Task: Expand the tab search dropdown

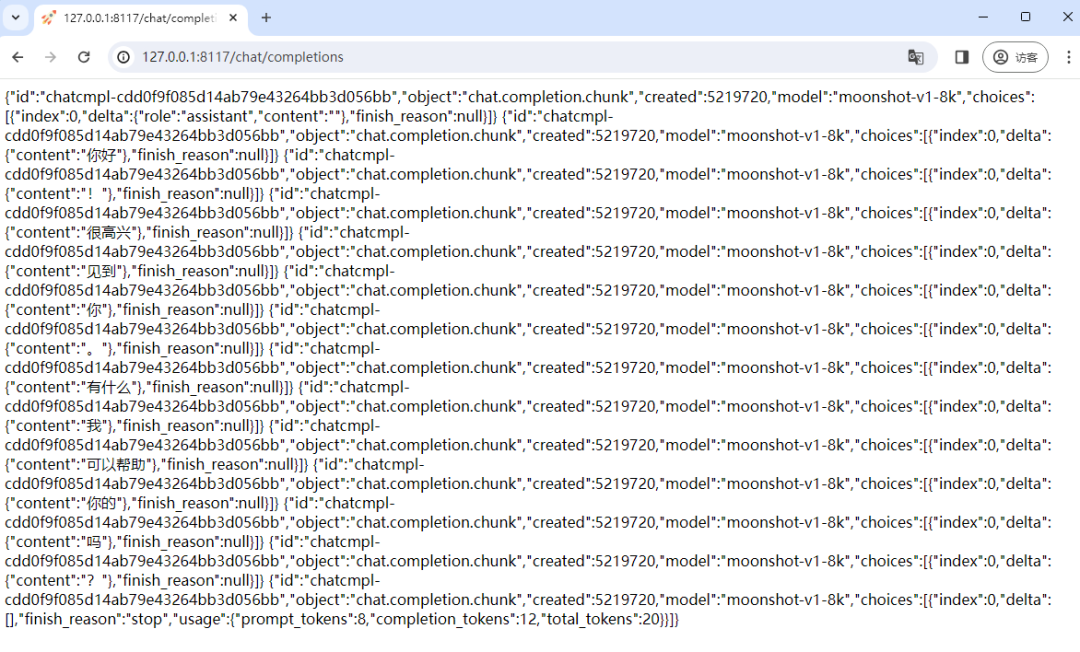Action: click(15, 18)
